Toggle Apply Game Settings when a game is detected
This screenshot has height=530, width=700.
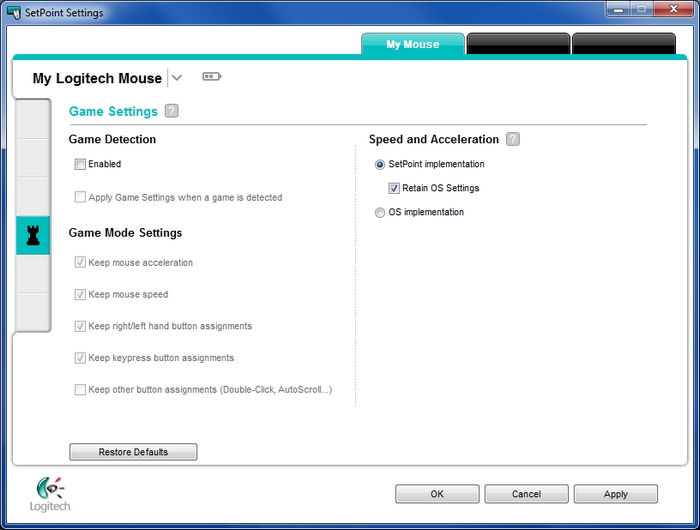pyautogui.click(x=80, y=197)
